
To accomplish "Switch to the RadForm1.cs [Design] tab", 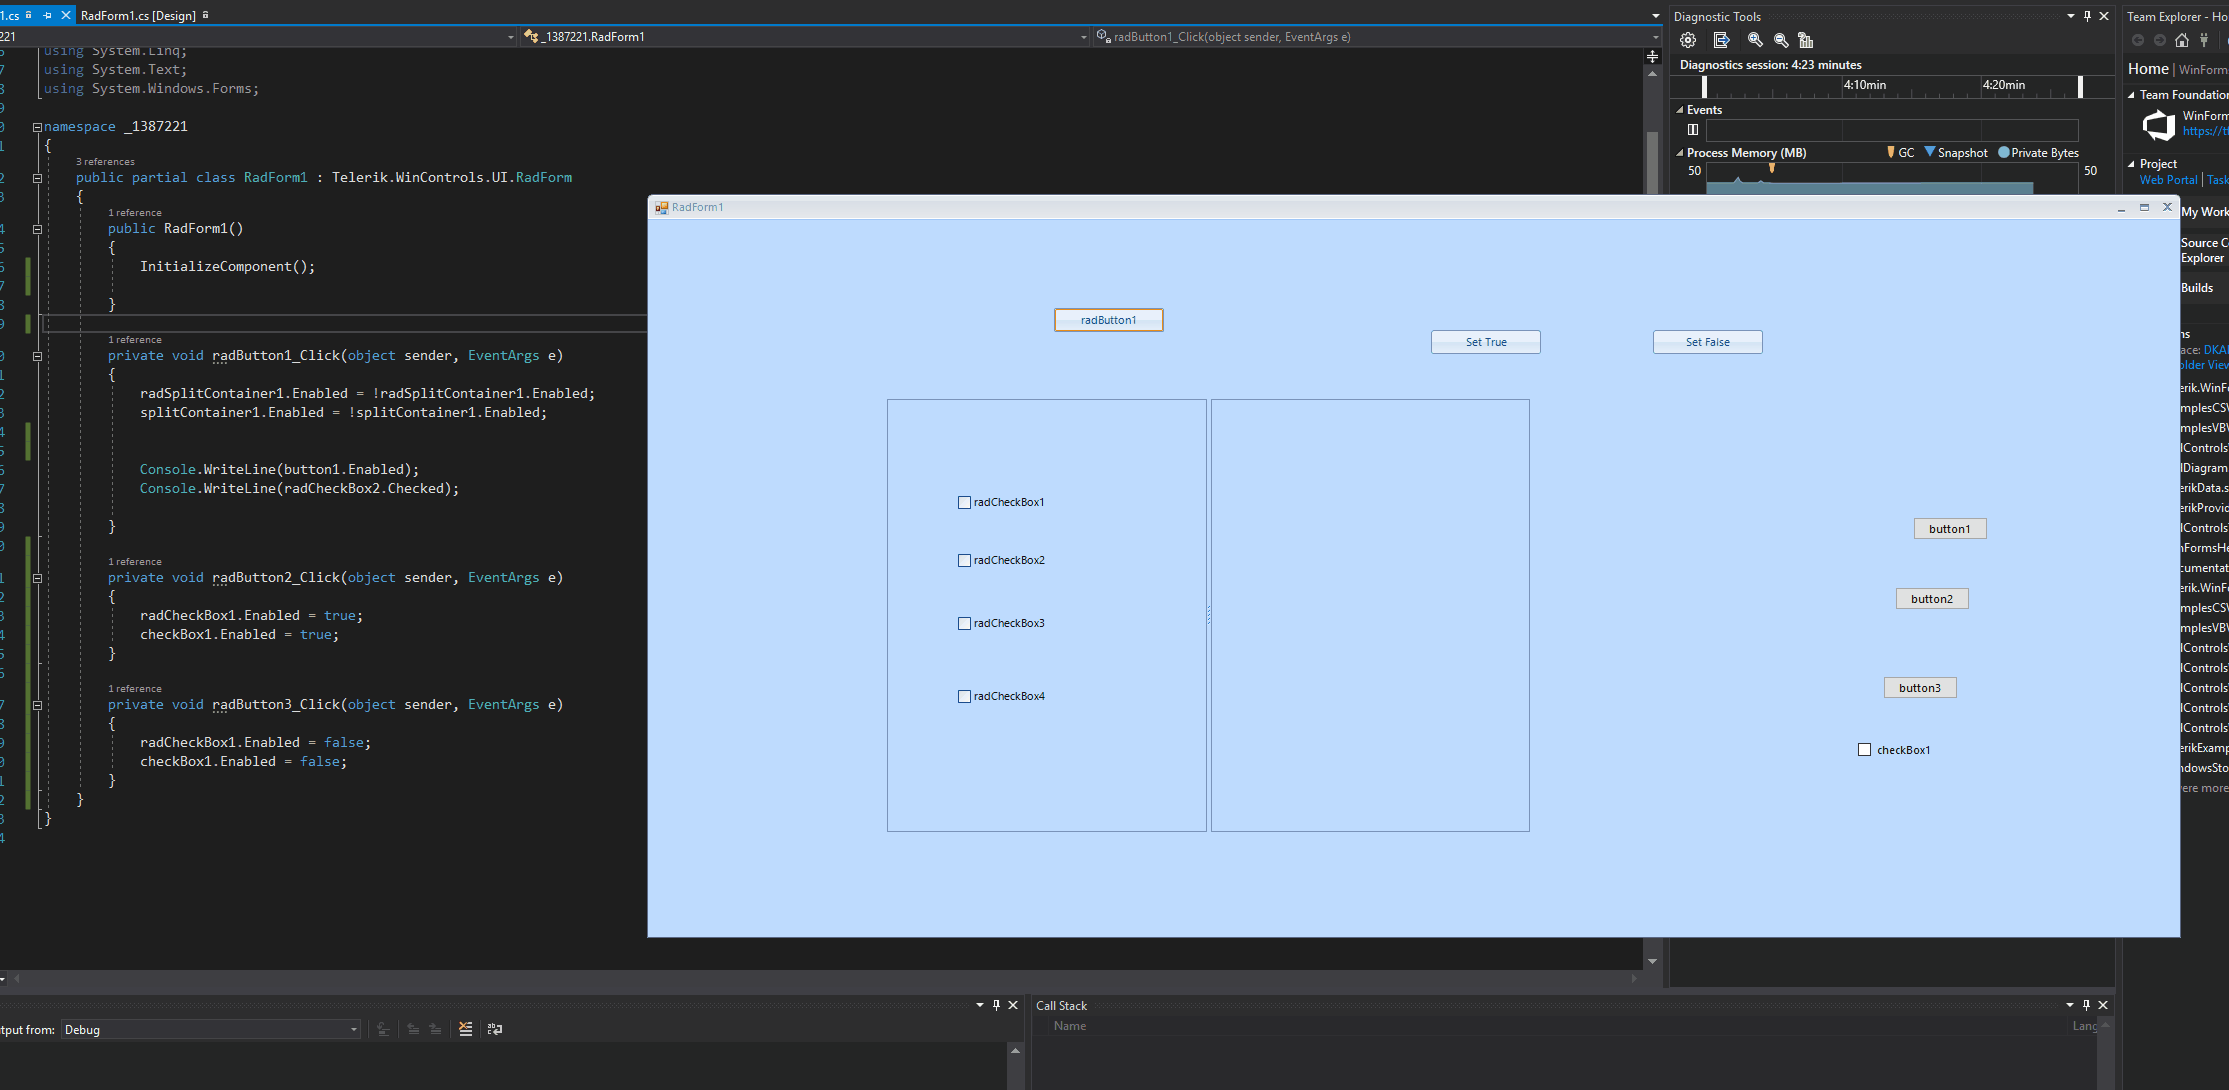I will coord(138,15).
